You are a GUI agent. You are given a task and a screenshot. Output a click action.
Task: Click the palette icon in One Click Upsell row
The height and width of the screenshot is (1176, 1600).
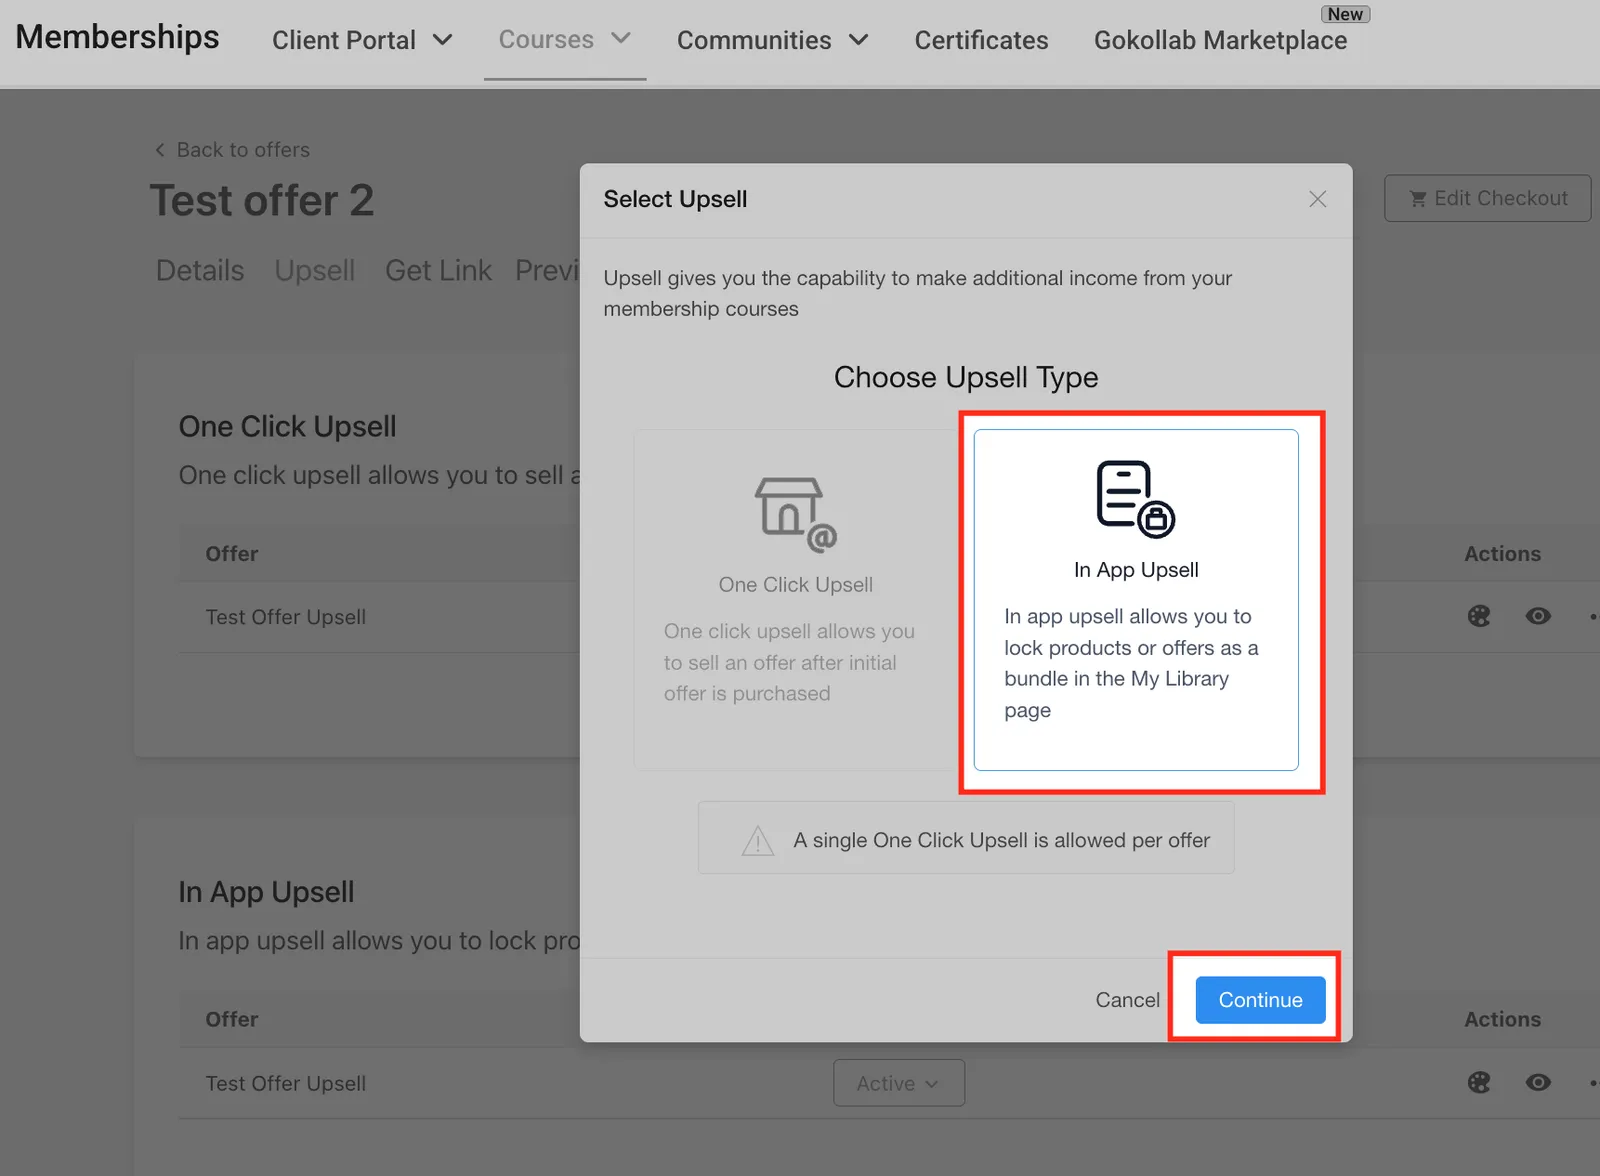[x=1479, y=616]
